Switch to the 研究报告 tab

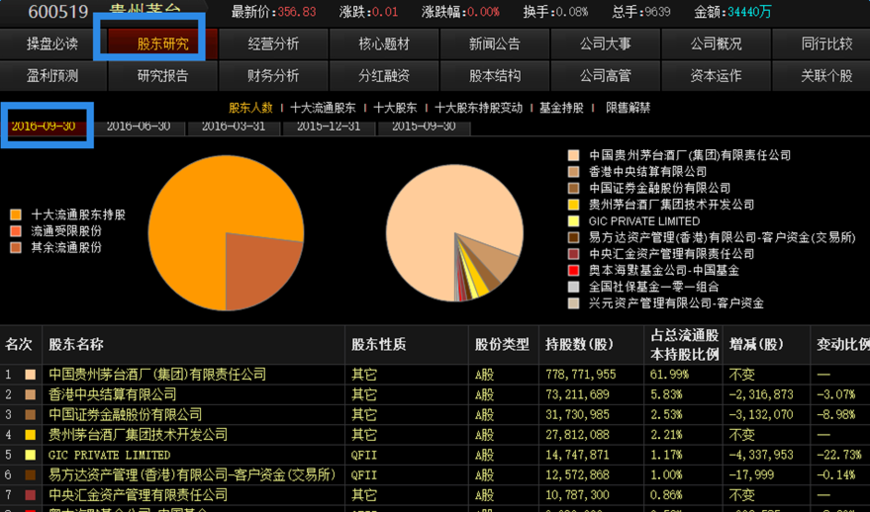(x=163, y=75)
